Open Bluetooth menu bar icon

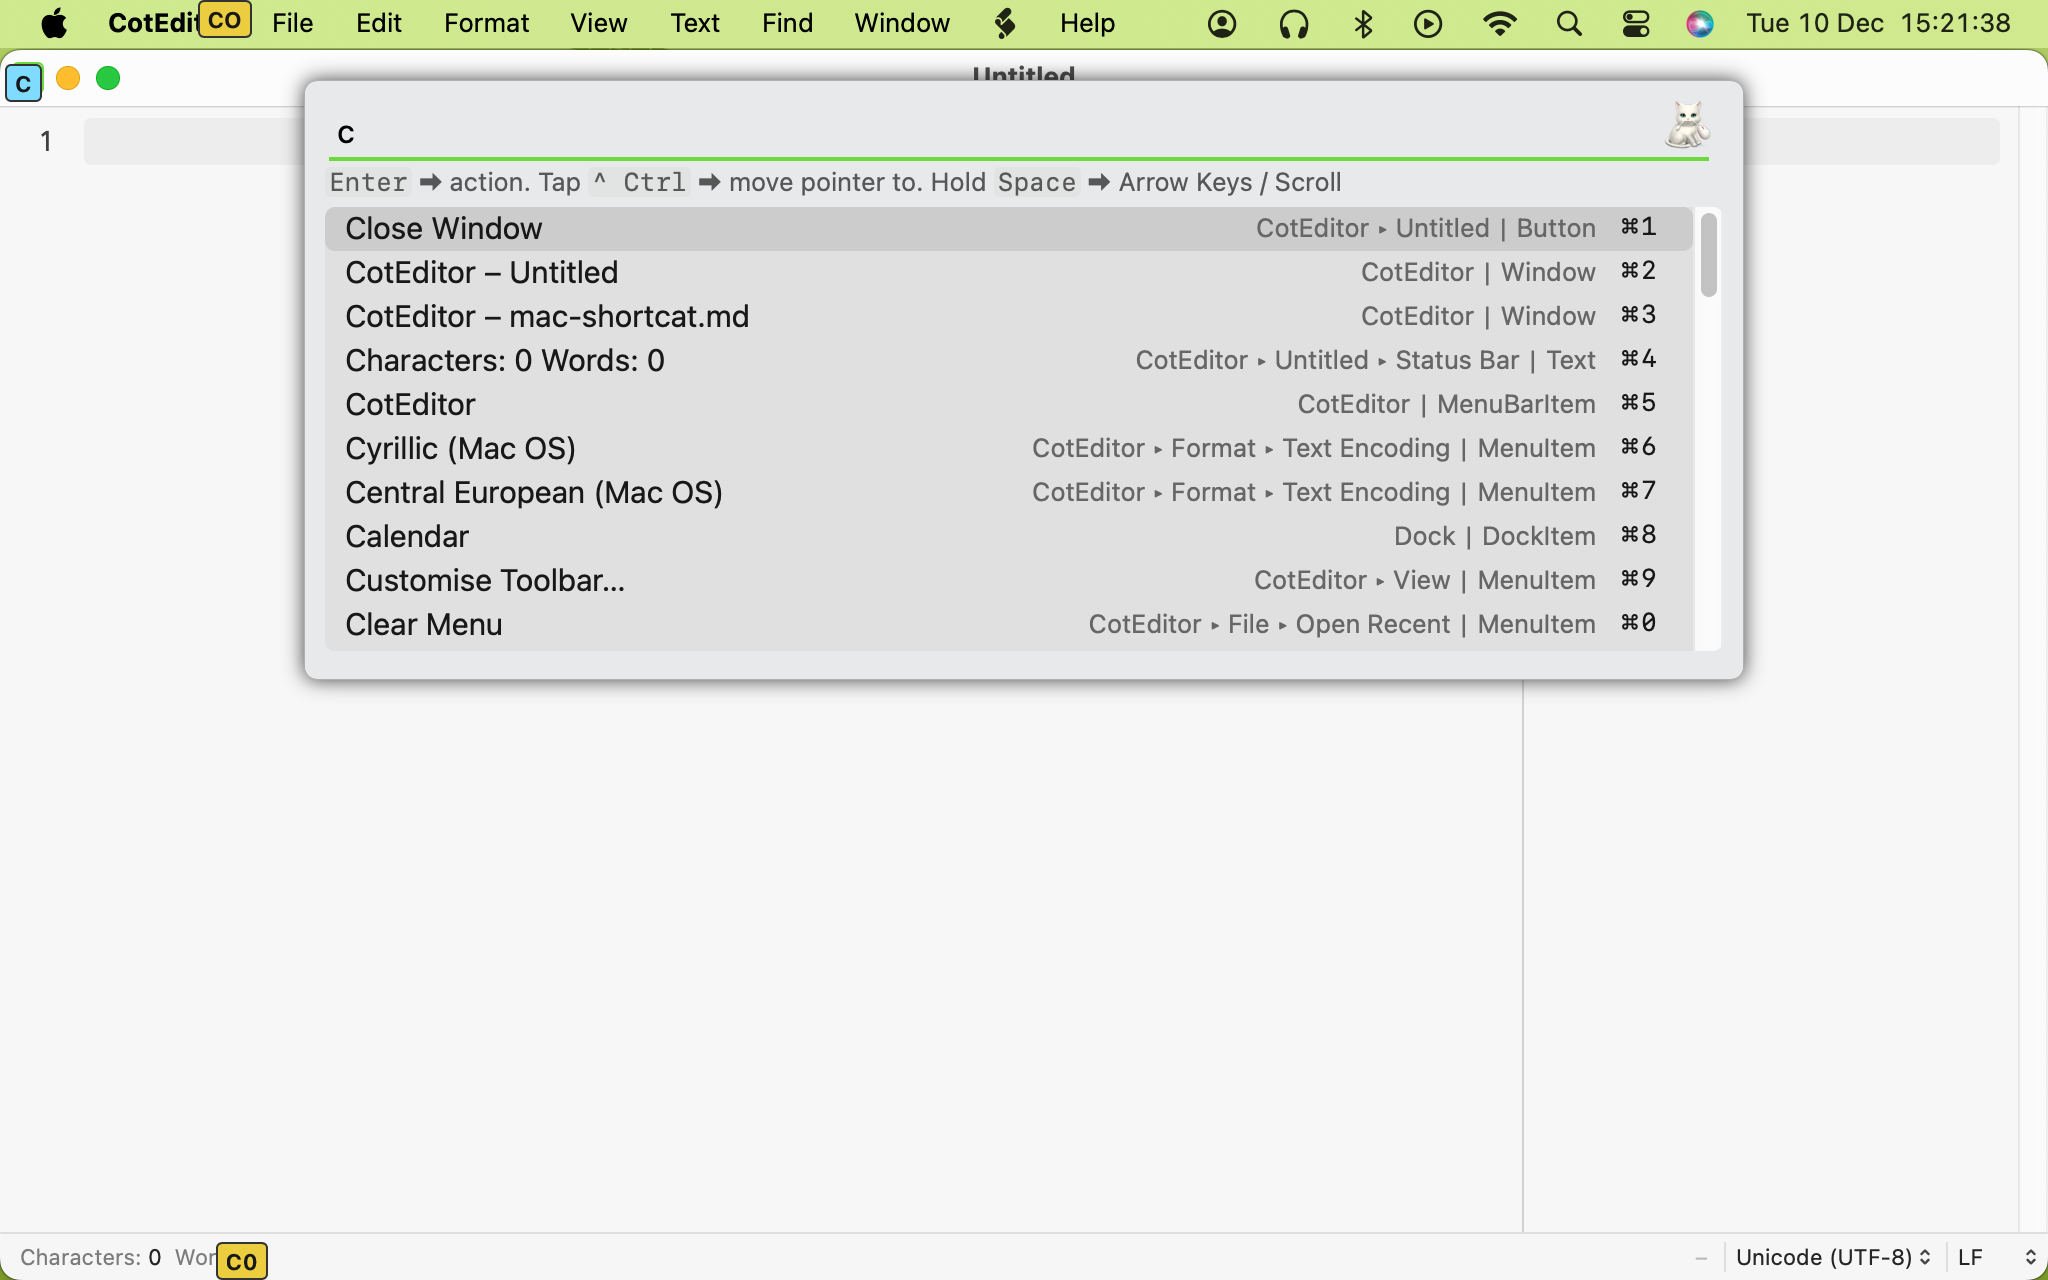click(1363, 23)
